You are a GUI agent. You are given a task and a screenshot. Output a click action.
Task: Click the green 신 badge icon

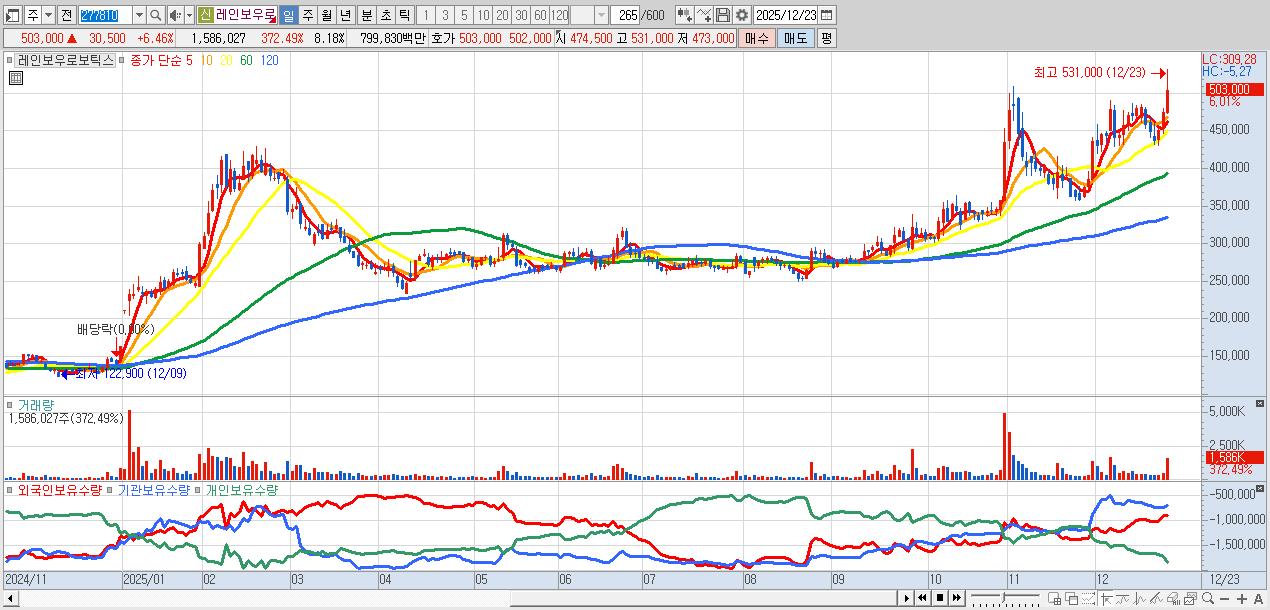(x=206, y=15)
